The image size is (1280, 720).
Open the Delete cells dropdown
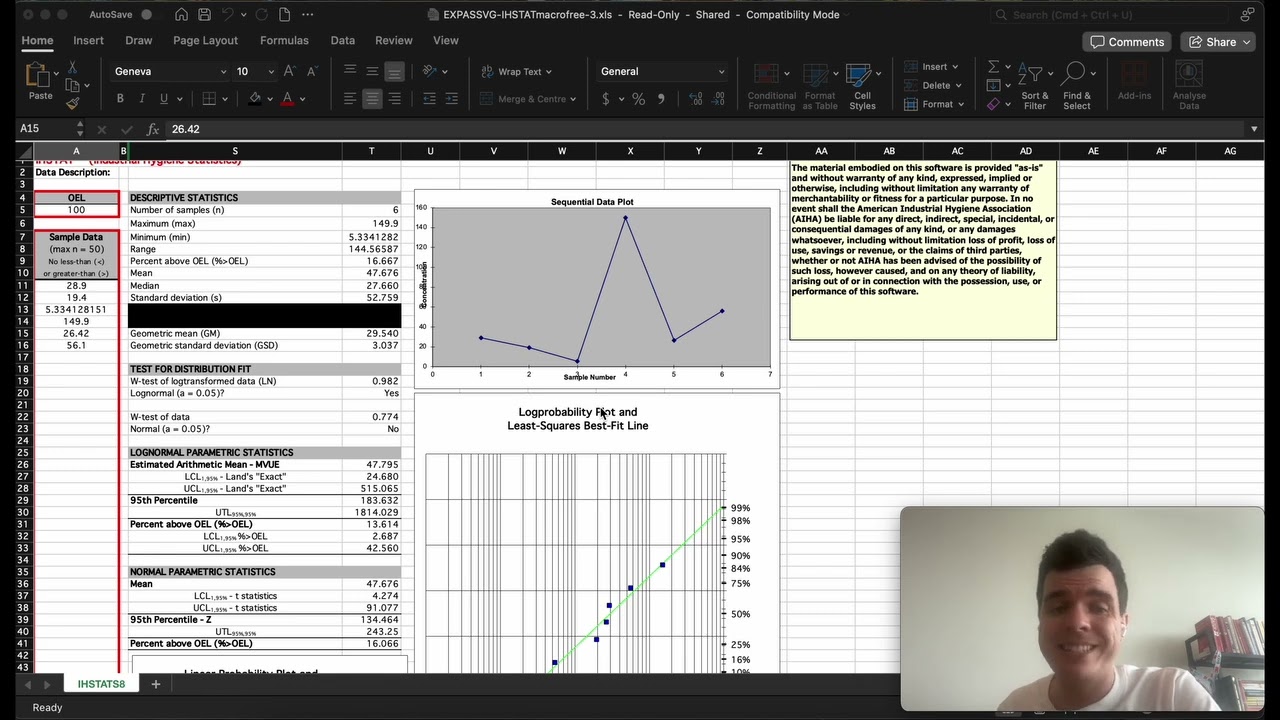[961, 85]
